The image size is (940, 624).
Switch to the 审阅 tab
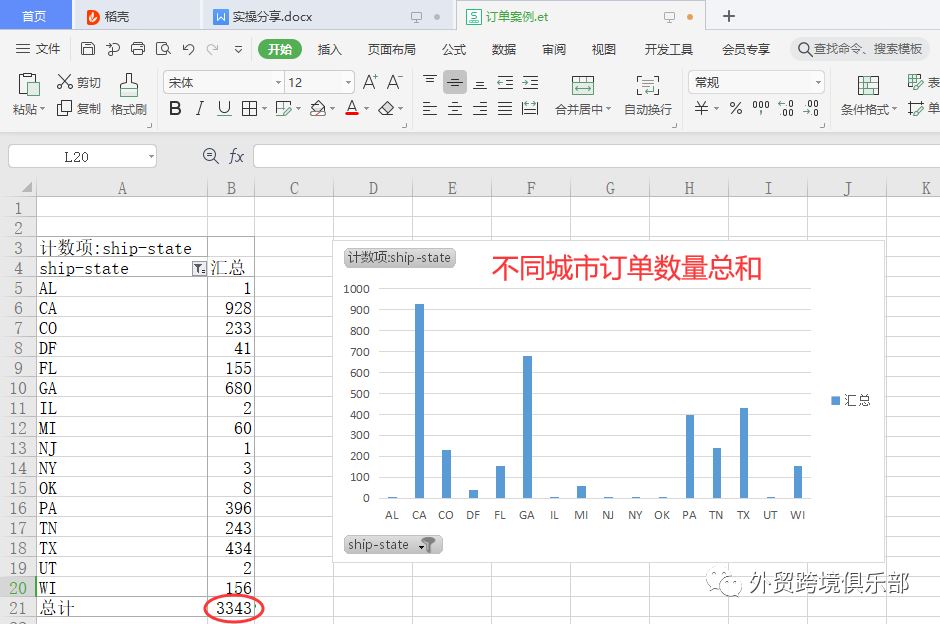(554, 49)
